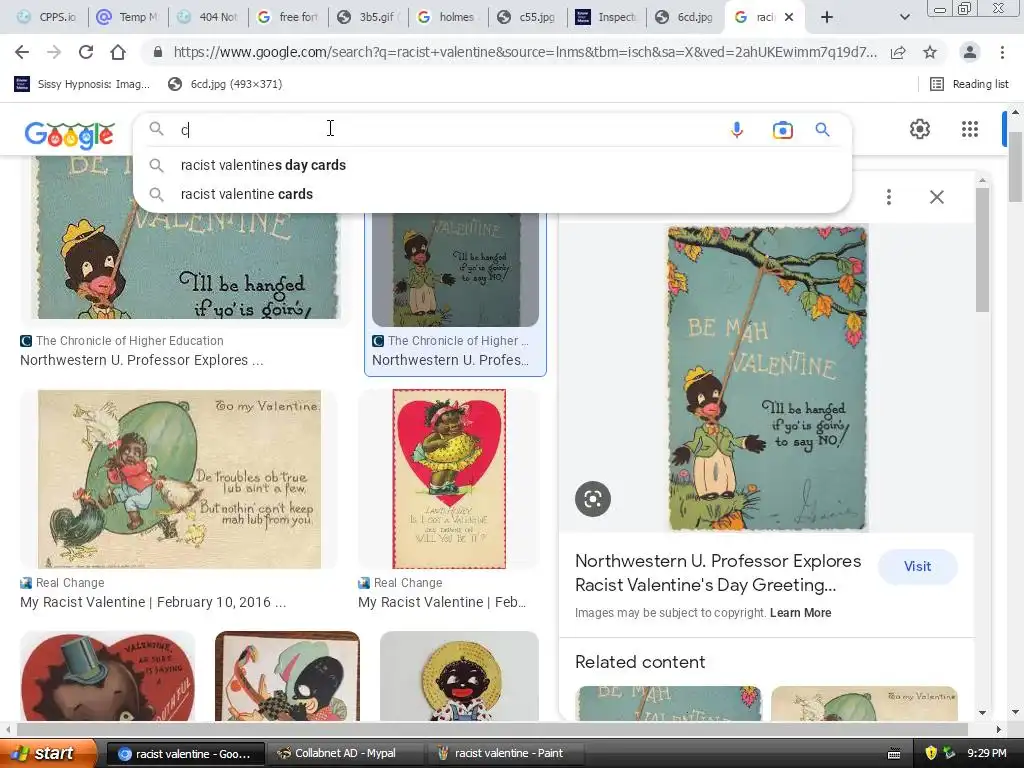Switch to the holmes tab
1024x768 pixels.
(448, 17)
